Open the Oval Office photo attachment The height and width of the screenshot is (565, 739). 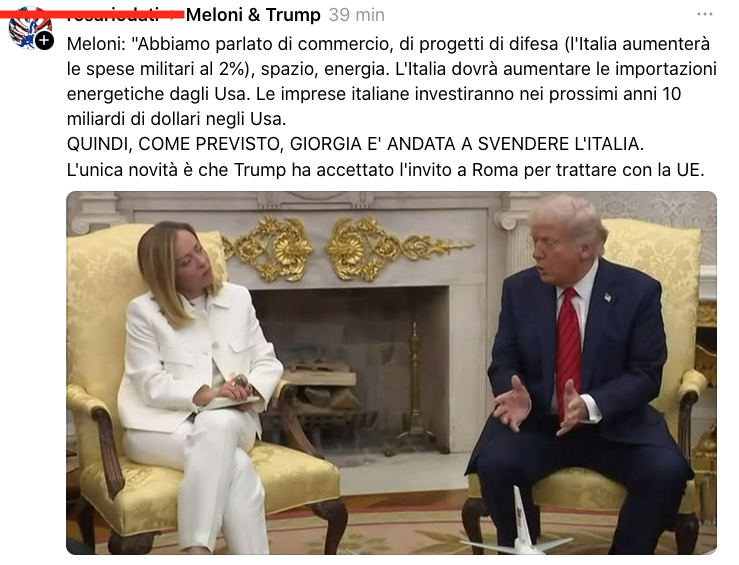[x=391, y=373]
